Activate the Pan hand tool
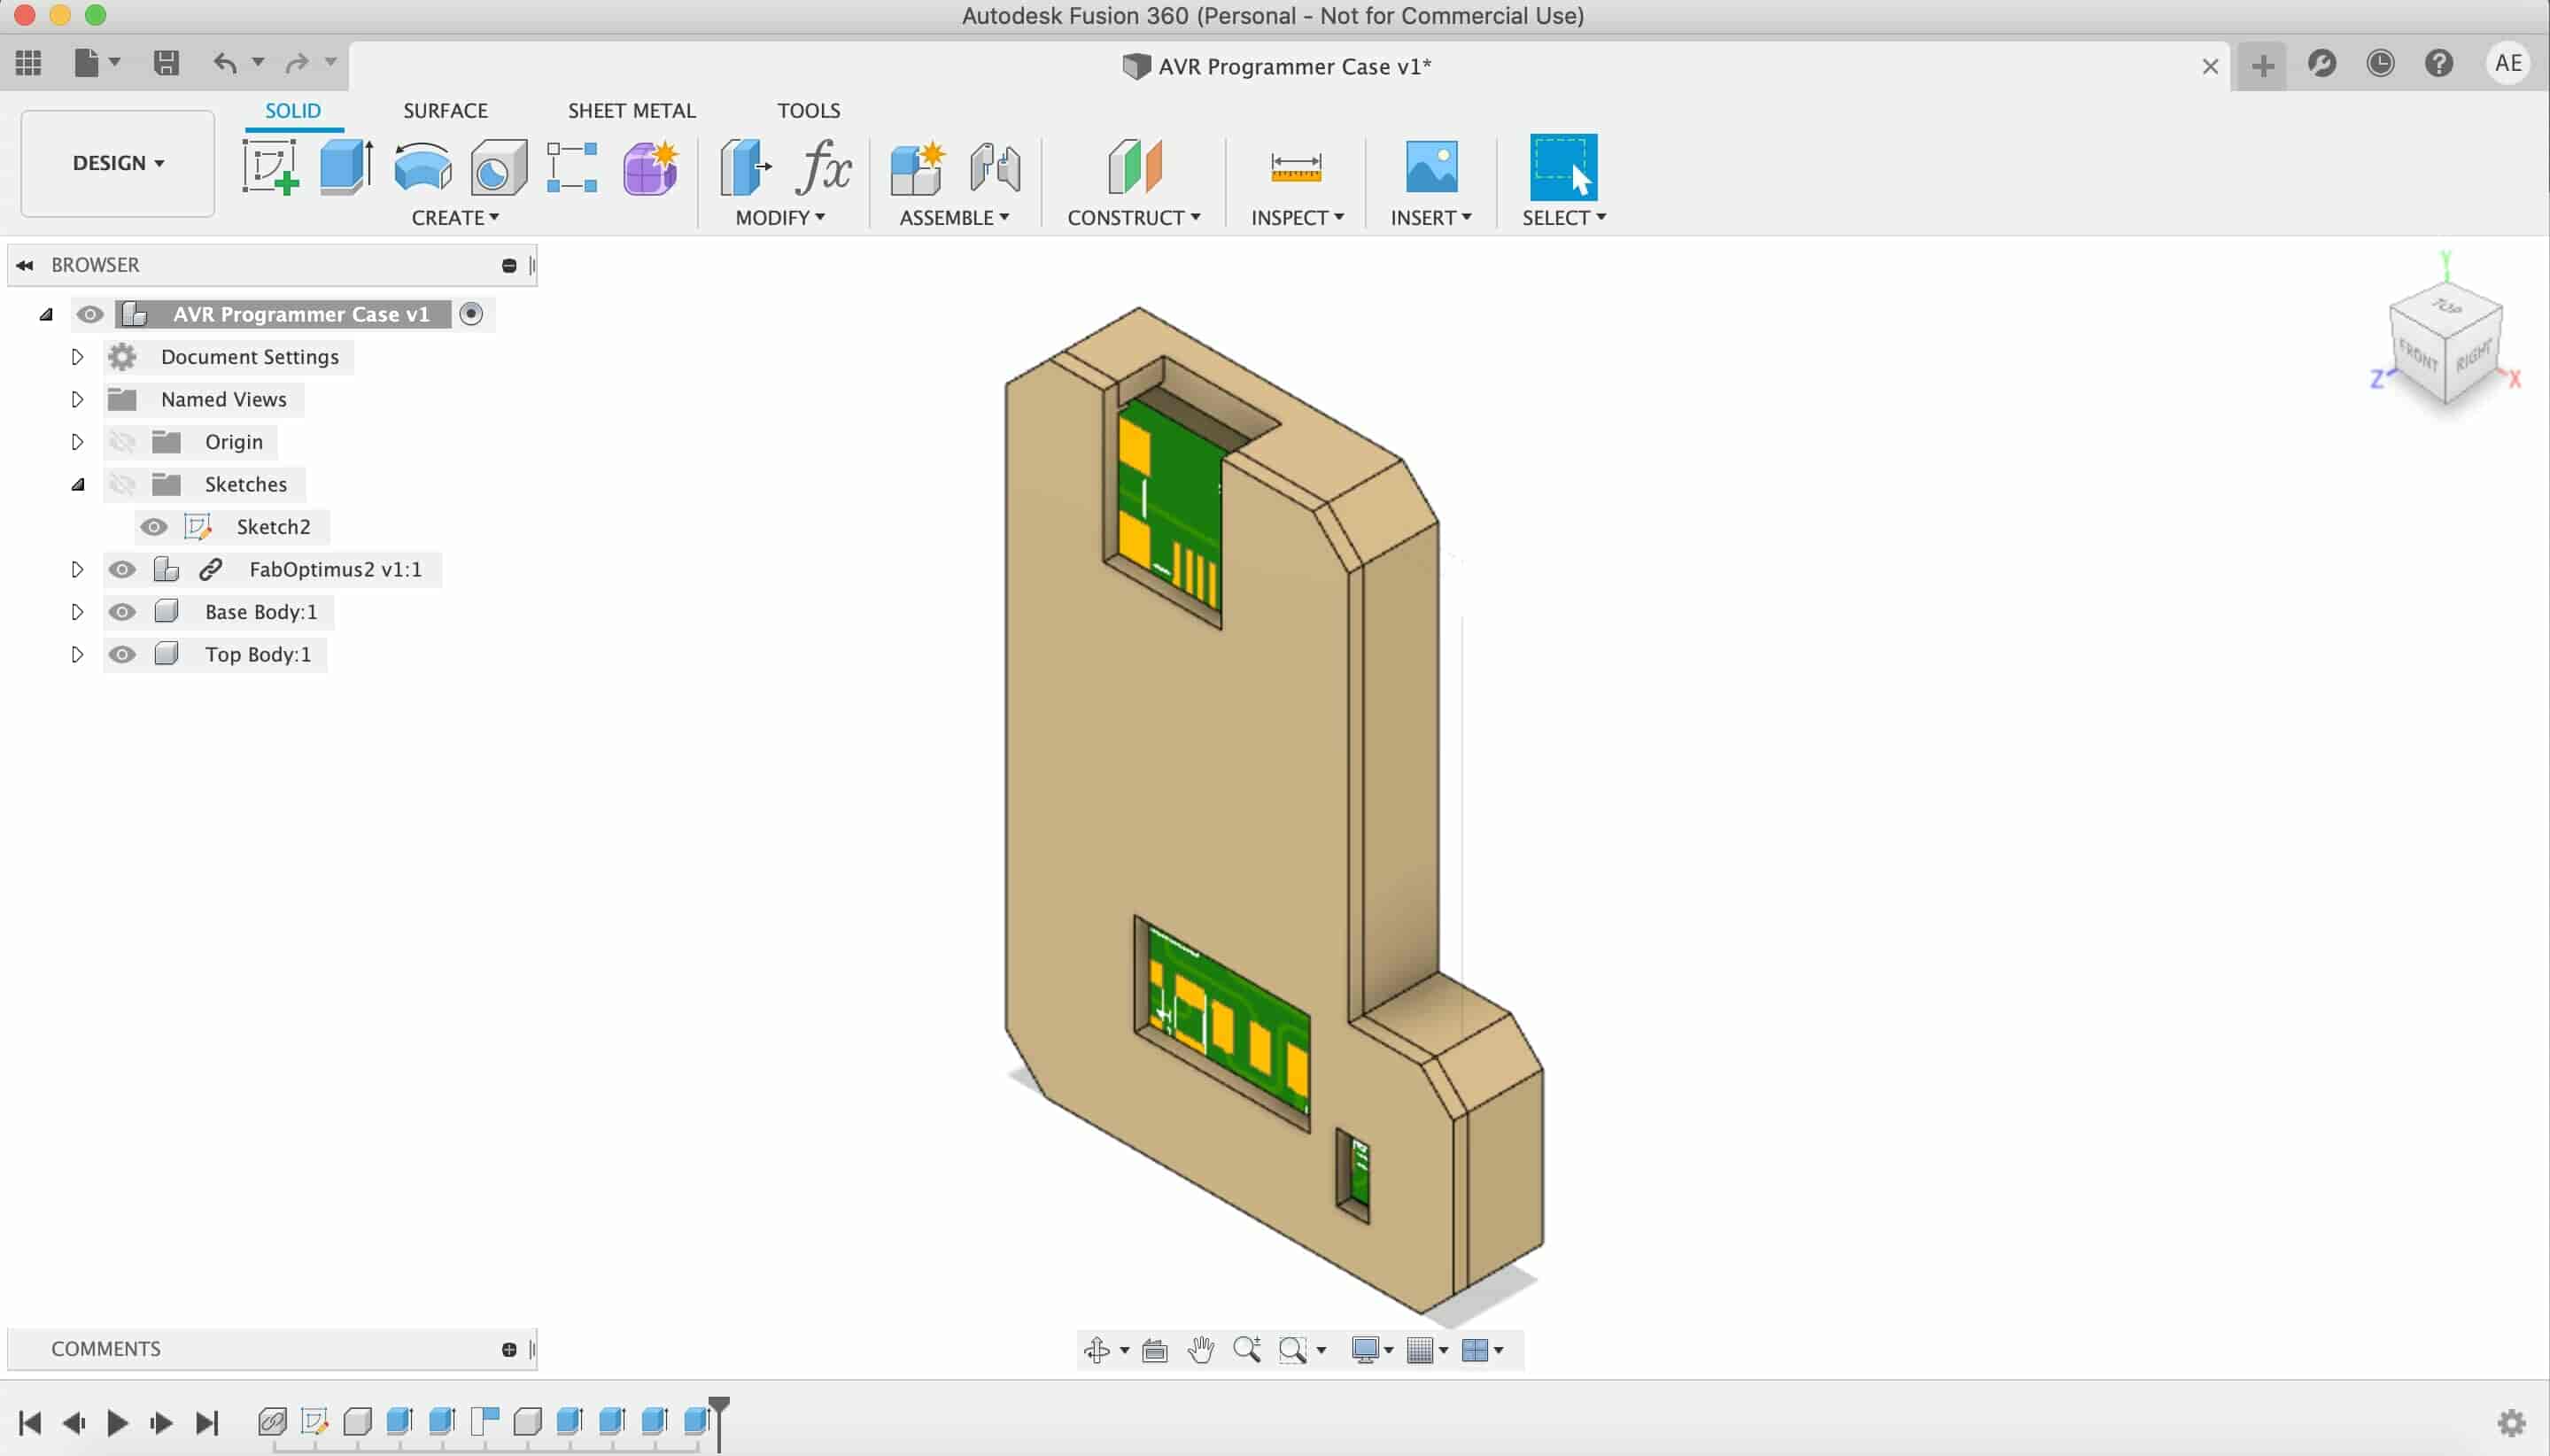Screen dimensions: 2550x1456 (1200, 1350)
